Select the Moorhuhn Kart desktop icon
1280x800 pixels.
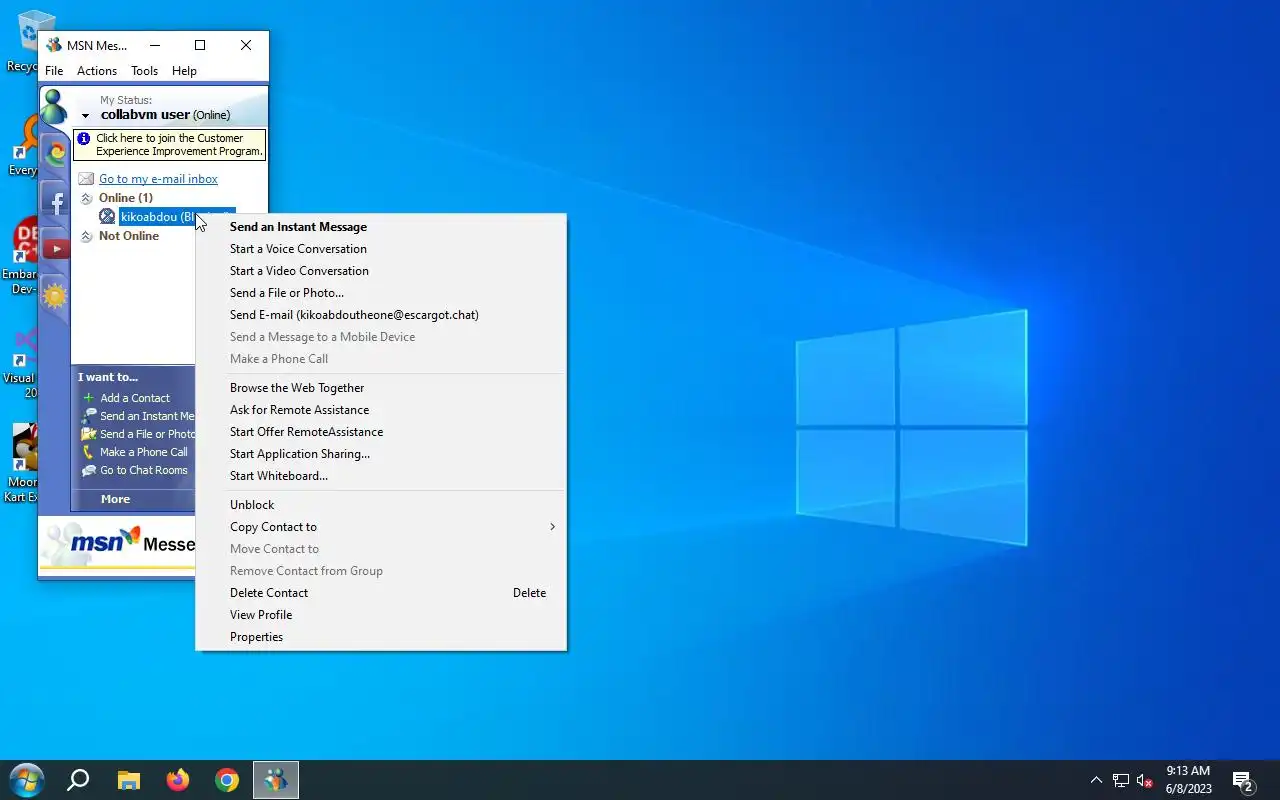pyautogui.click(x=22, y=462)
